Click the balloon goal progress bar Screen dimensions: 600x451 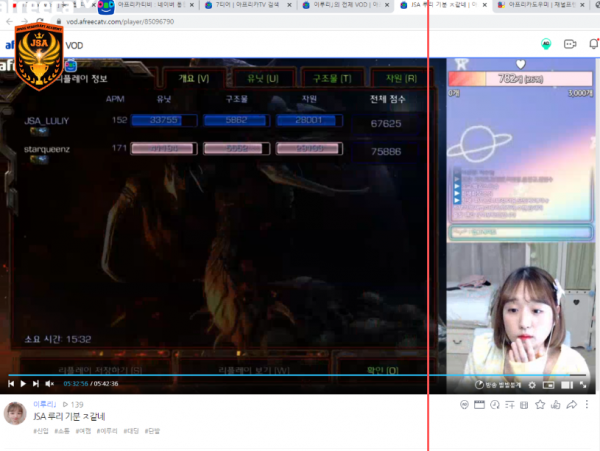click(x=520, y=79)
